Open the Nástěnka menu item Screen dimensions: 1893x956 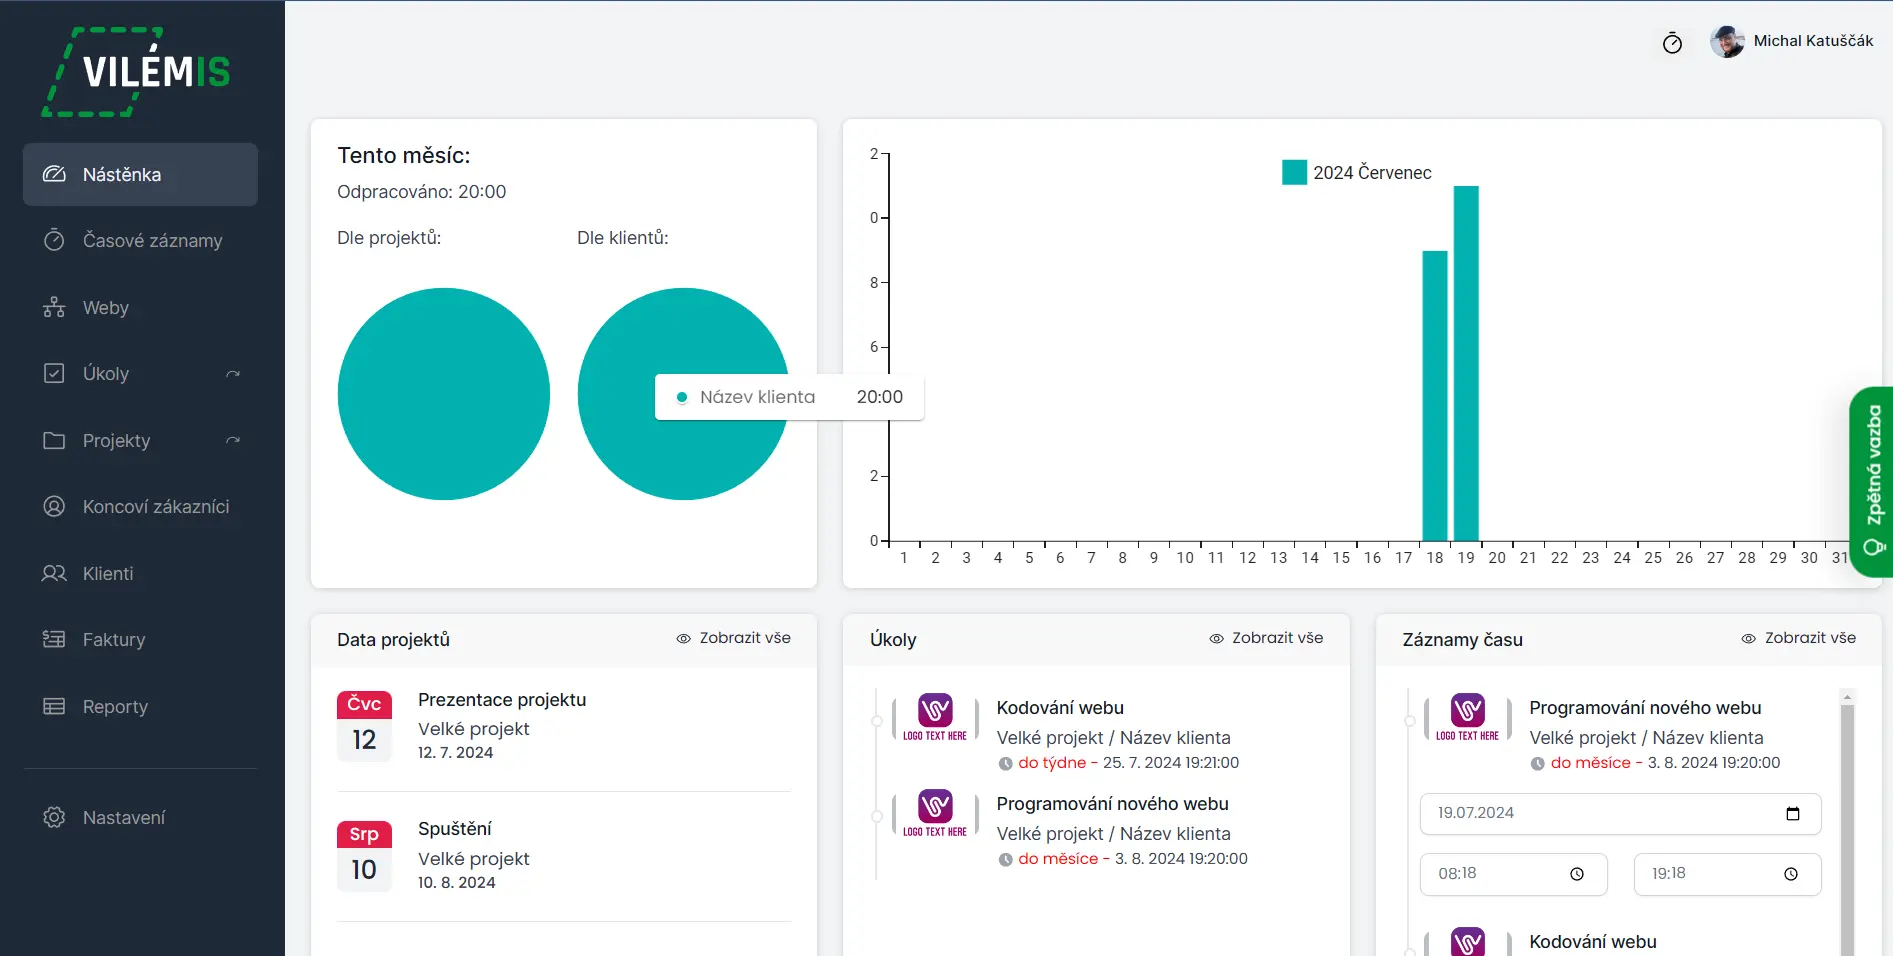pyautogui.click(x=140, y=174)
